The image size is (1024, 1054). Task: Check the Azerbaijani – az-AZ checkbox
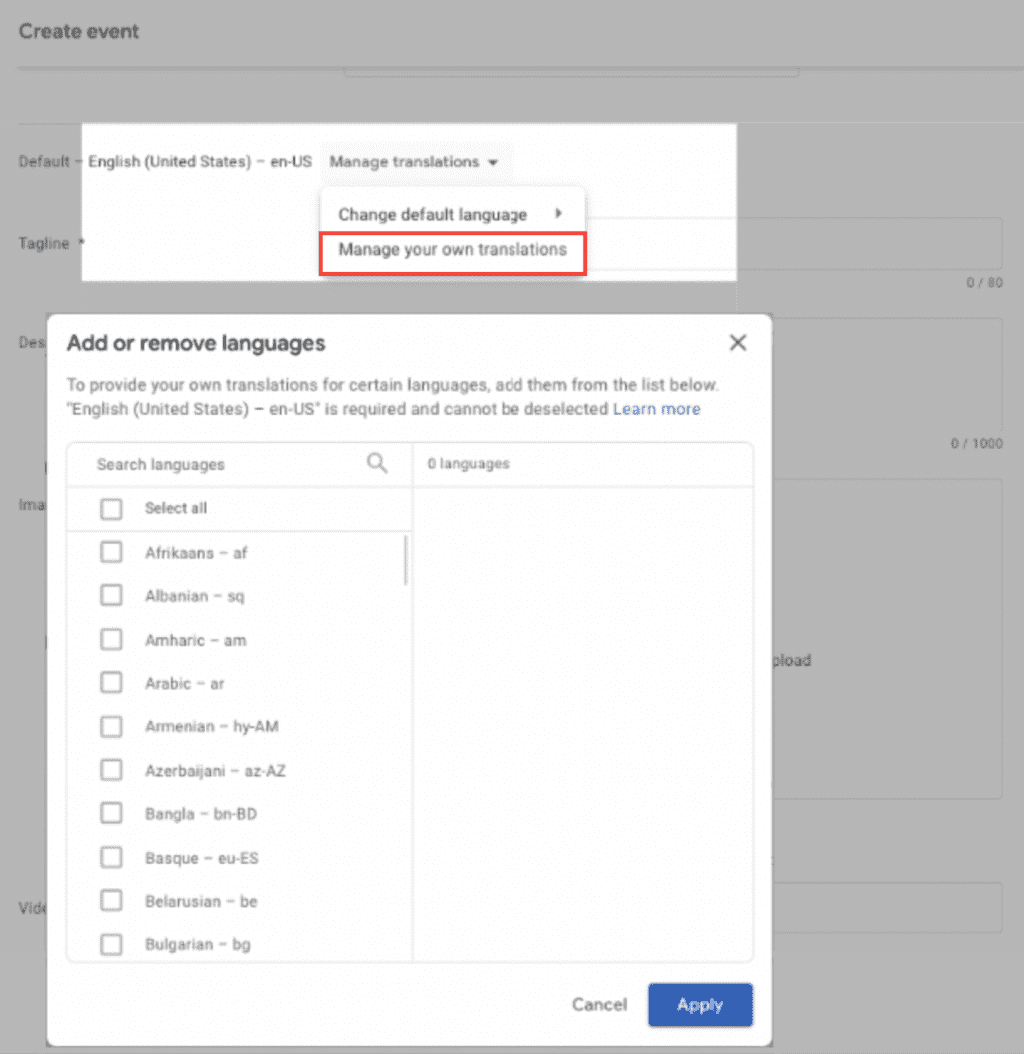point(111,769)
